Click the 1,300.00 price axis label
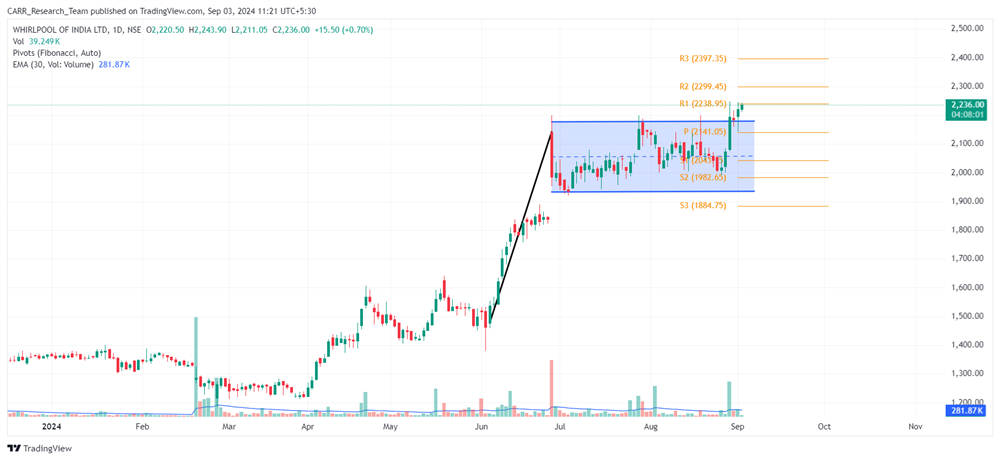 [969, 373]
